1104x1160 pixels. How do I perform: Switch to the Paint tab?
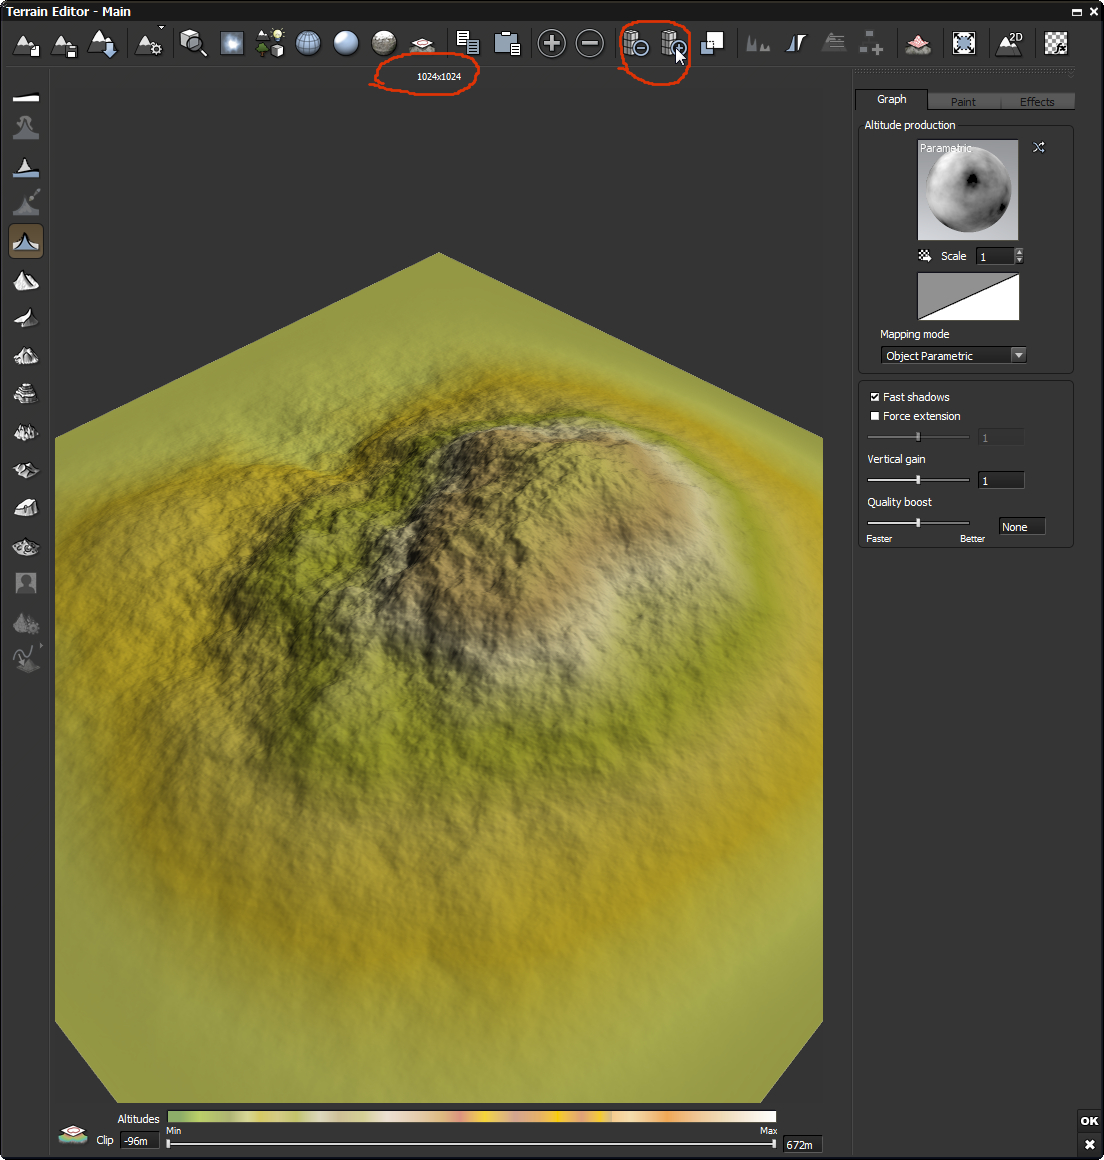[x=963, y=102]
